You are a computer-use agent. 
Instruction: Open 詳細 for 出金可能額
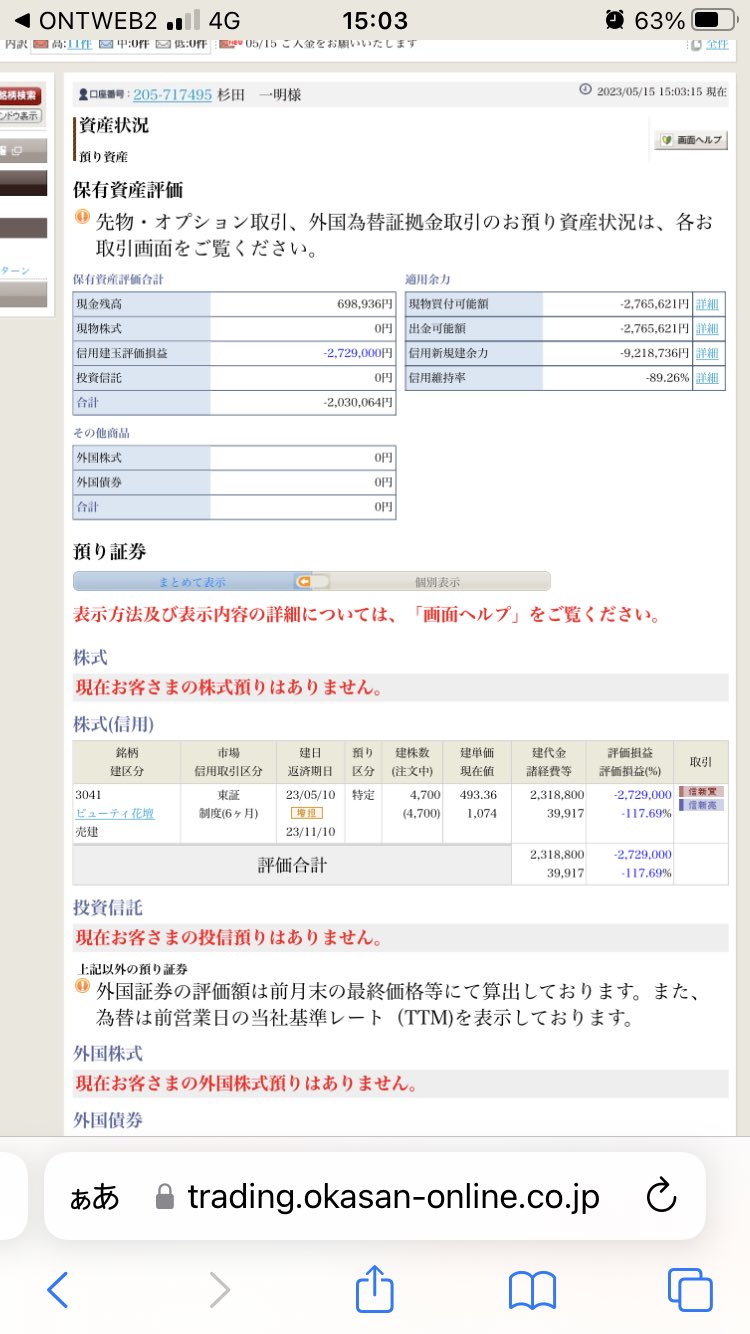[707, 329]
